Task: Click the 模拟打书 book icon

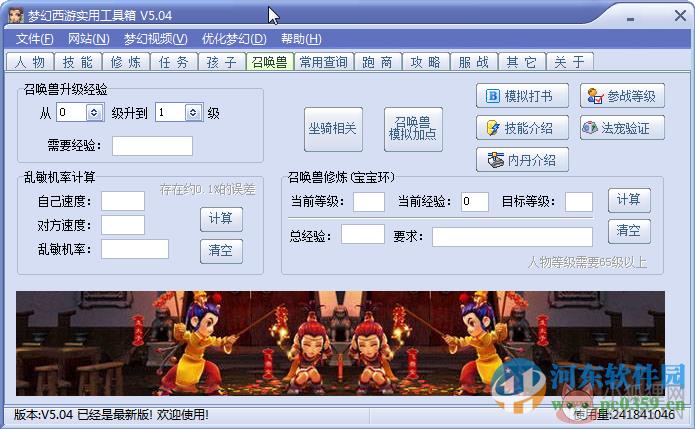Action: point(492,96)
